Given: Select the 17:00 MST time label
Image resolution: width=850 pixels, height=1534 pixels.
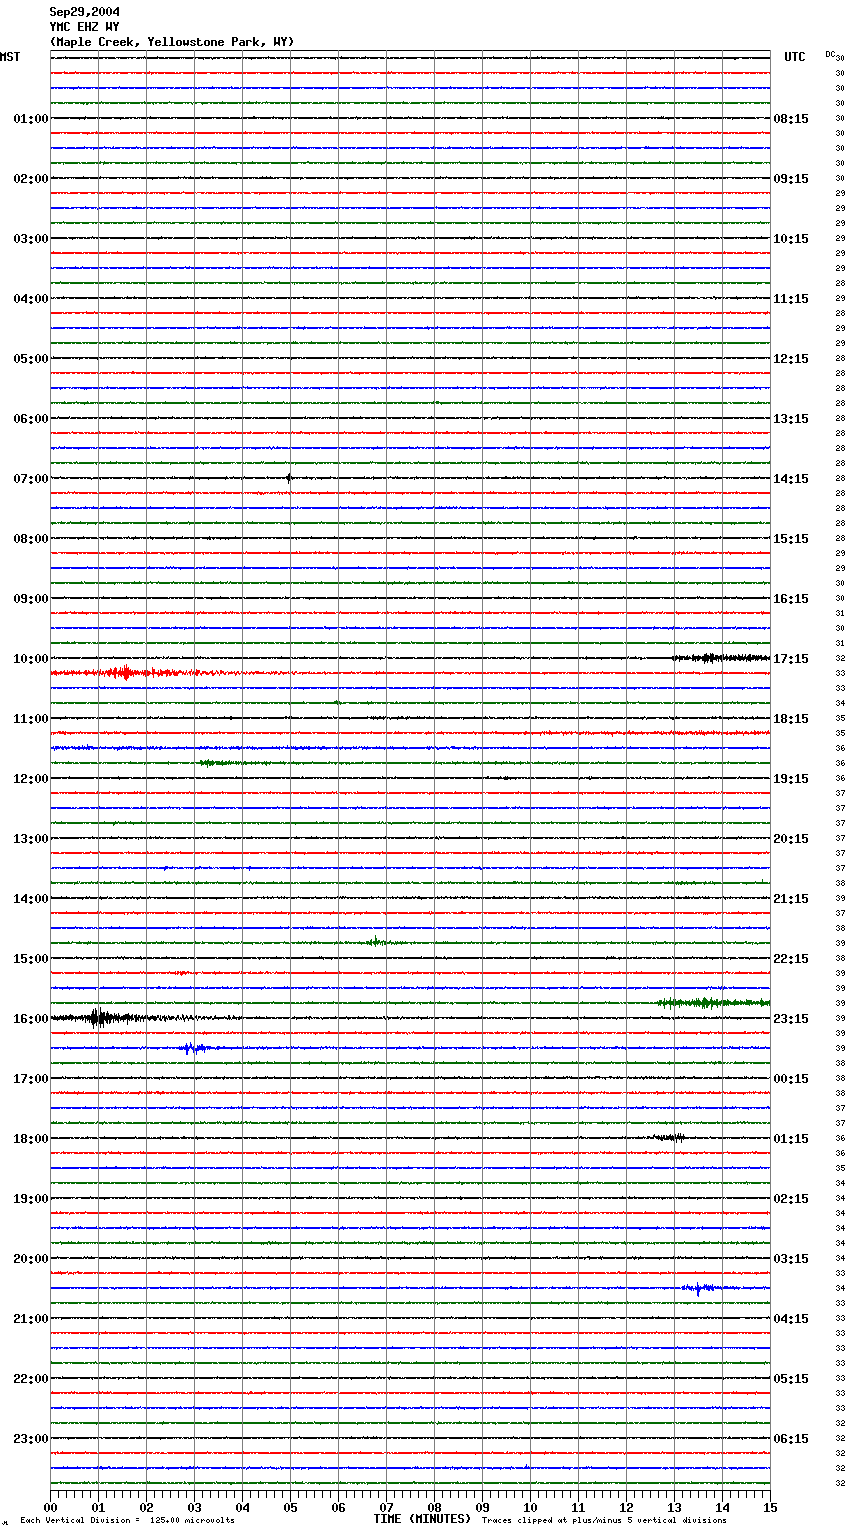Looking at the screenshot, I should click(x=31, y=1079).
